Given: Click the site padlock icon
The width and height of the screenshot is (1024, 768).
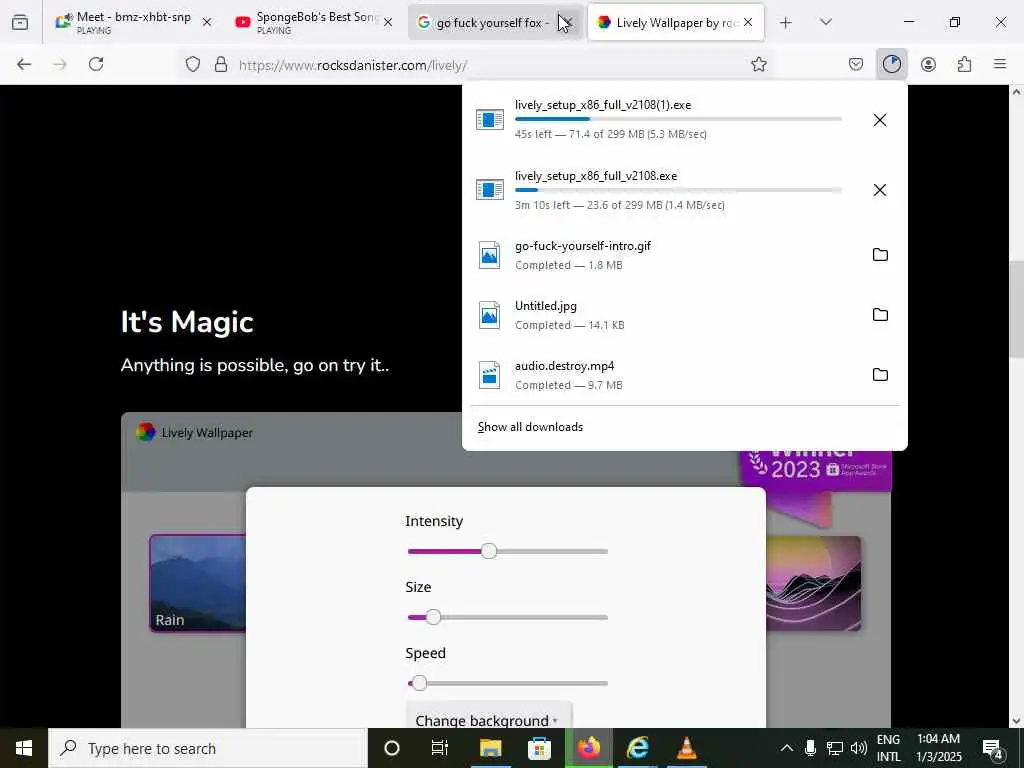Looking at the screenshot, I should tap(221, 64).
